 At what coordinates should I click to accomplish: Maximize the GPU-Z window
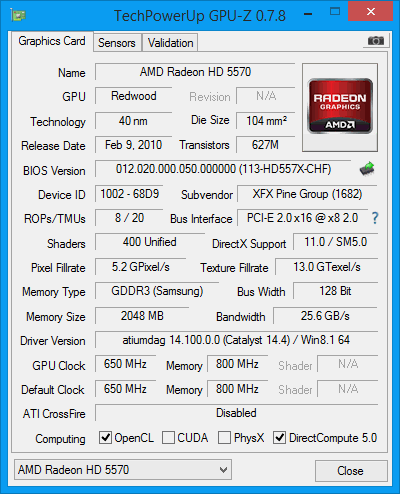click(x=335, y=12)
